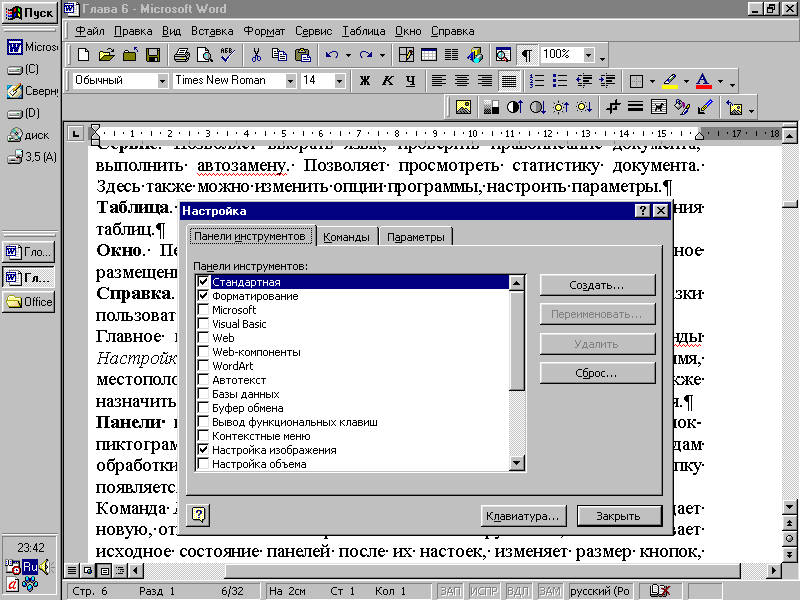Uncheck the Стандартная toolbar checkbox
The image size is (800, 600).
coord(203,282)
